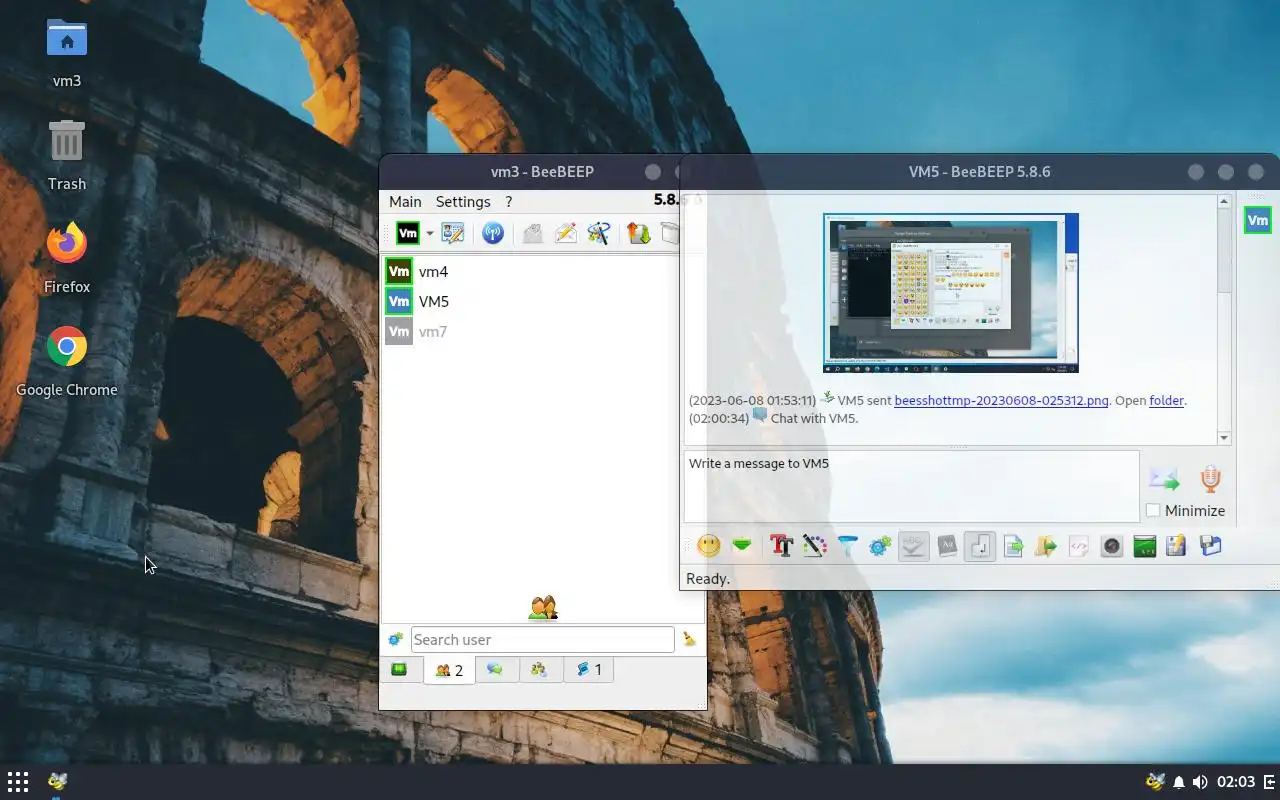
Task: Open notifications bell in system tray
Action: coord(1179,782)
